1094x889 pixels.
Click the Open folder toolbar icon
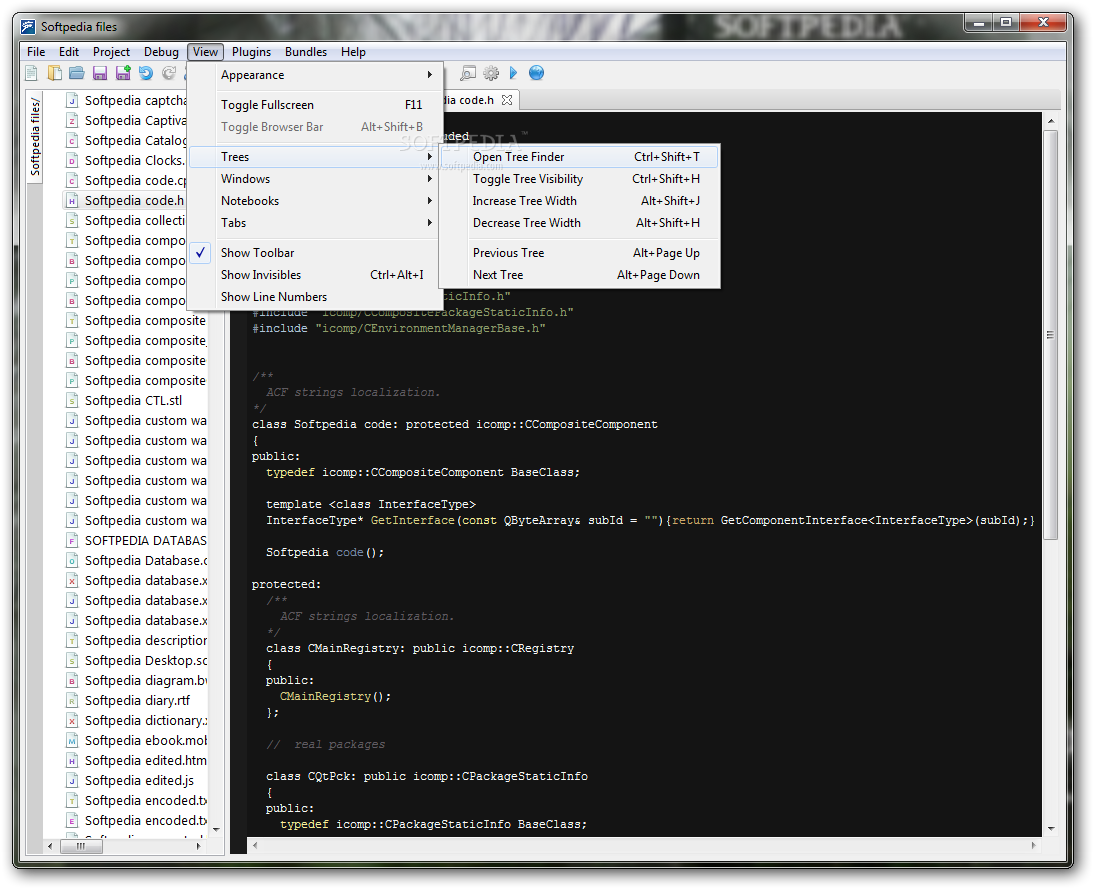coord(77,73)
